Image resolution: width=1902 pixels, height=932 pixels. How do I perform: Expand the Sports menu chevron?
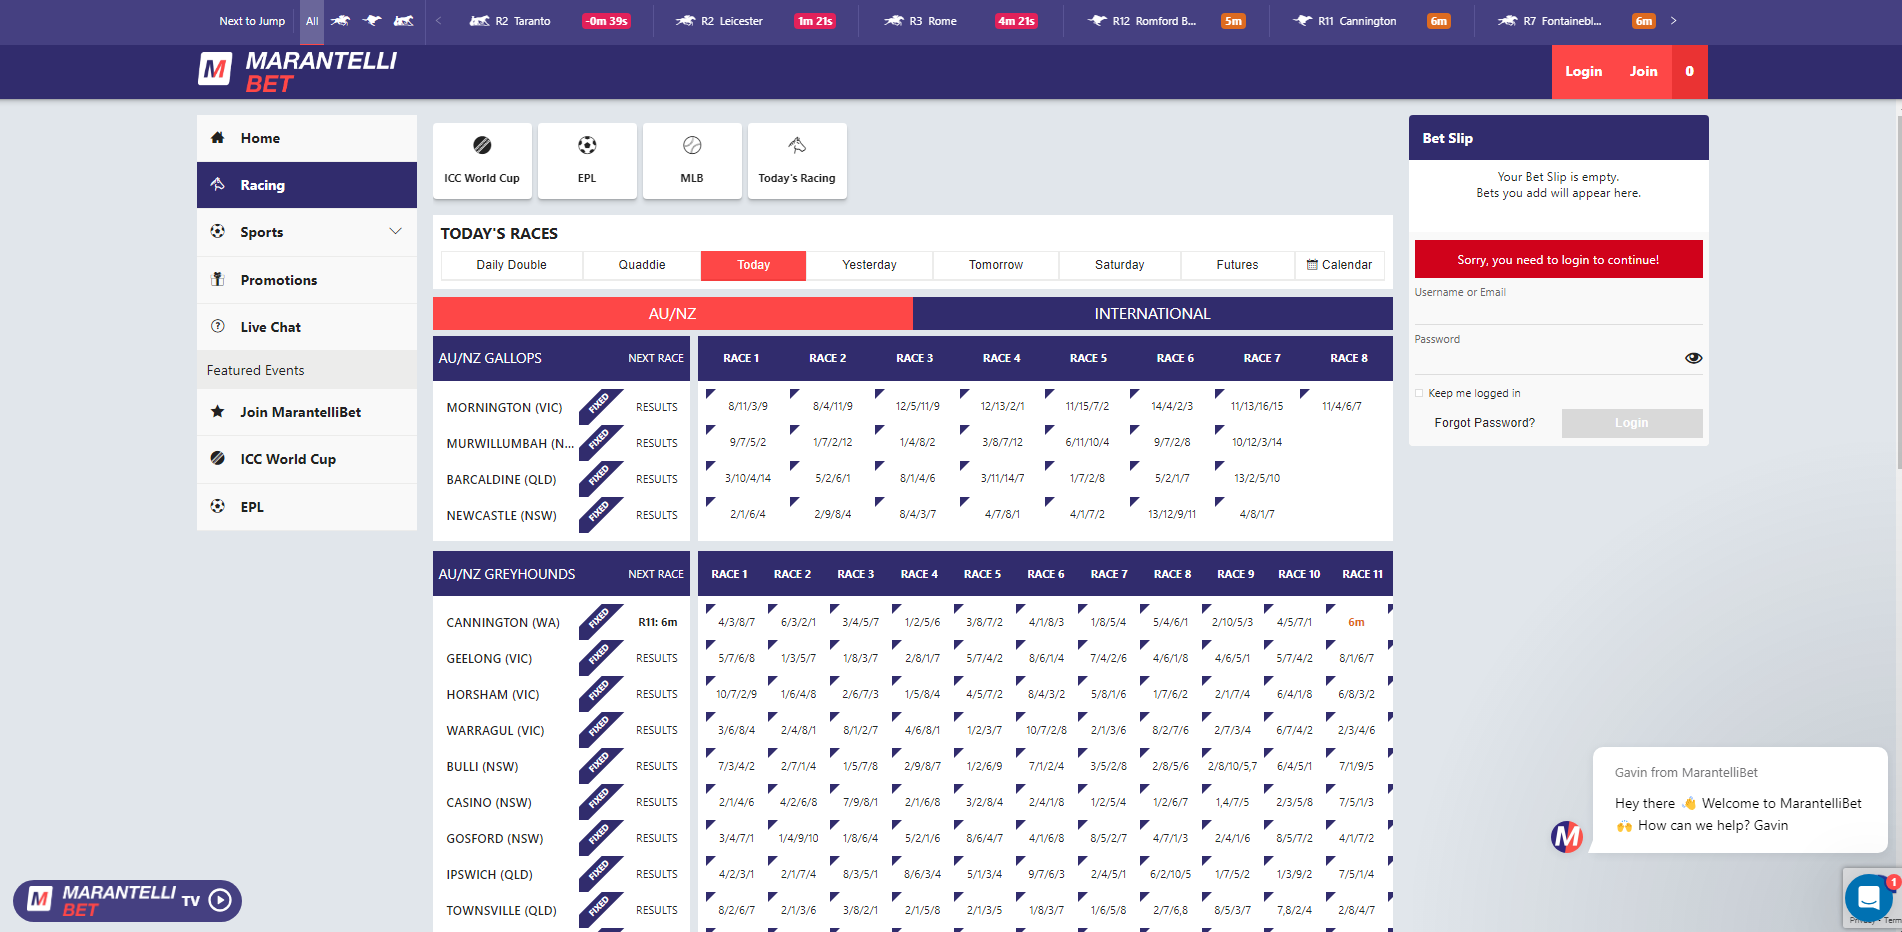point(395,232)
